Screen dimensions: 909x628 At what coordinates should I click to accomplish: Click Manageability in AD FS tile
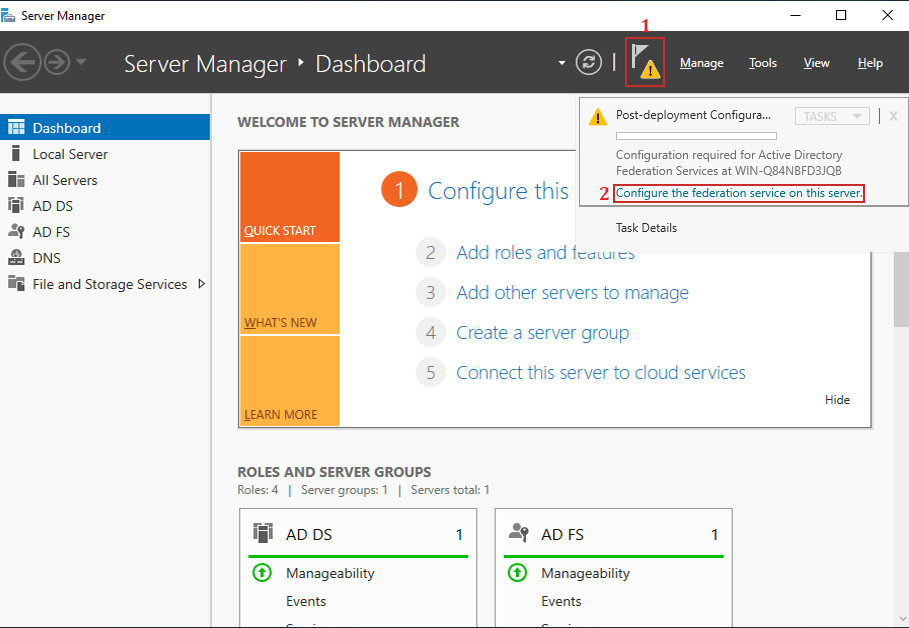pyautogui.click(x=586, y=573)
